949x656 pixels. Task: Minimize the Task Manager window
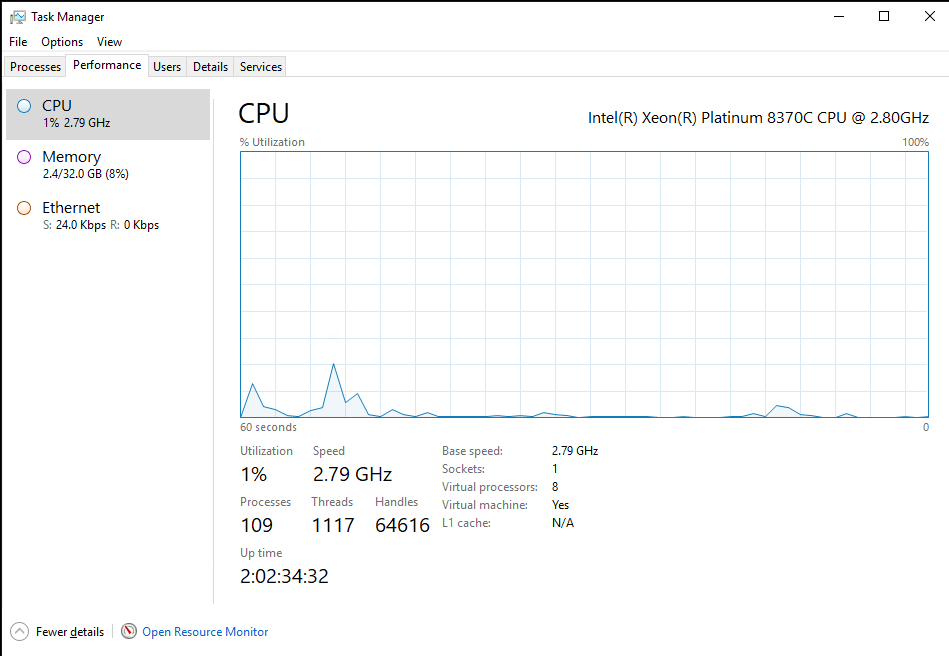[839, 16]
